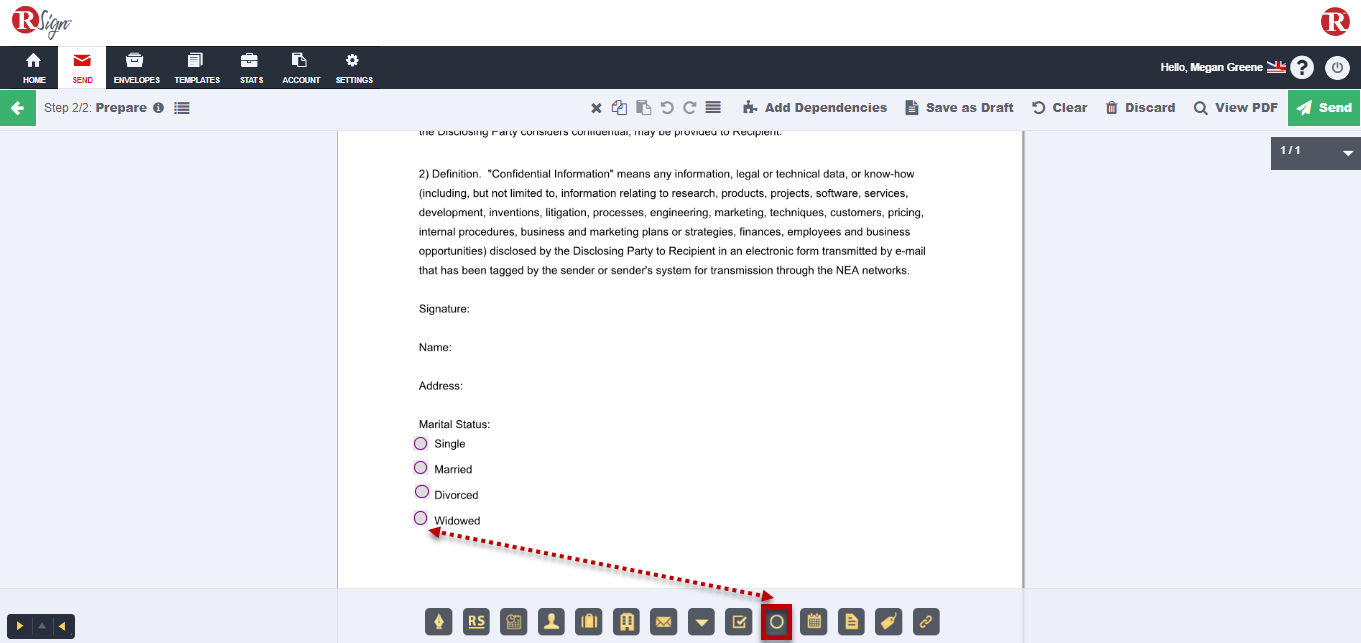Viewport: 1361px width, 643px height.
Task: Add the Dropdown control from bottom toolbar
Action: [701, 622]
